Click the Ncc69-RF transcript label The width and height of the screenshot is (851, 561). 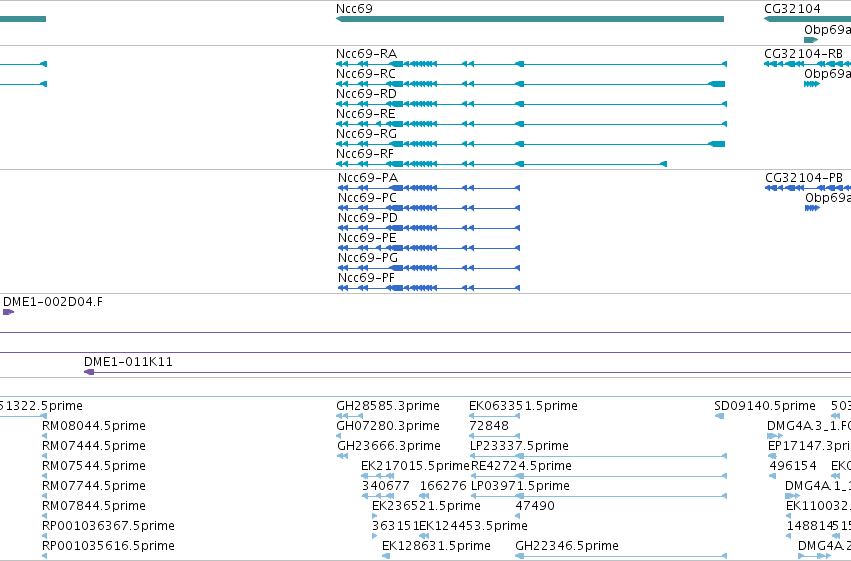(x=365, y=154)
